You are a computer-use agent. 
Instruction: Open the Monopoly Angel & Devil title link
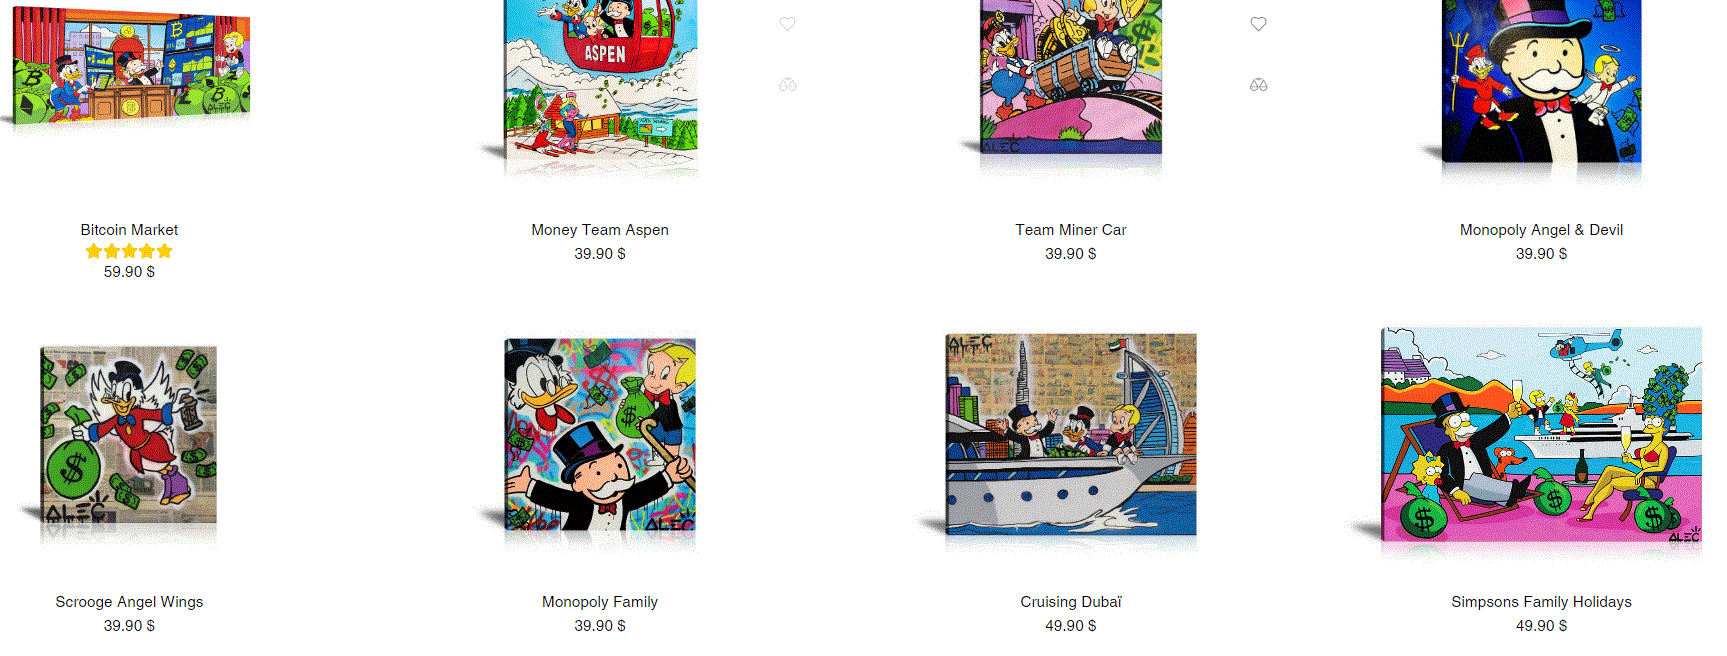(x=1541, y=230)
